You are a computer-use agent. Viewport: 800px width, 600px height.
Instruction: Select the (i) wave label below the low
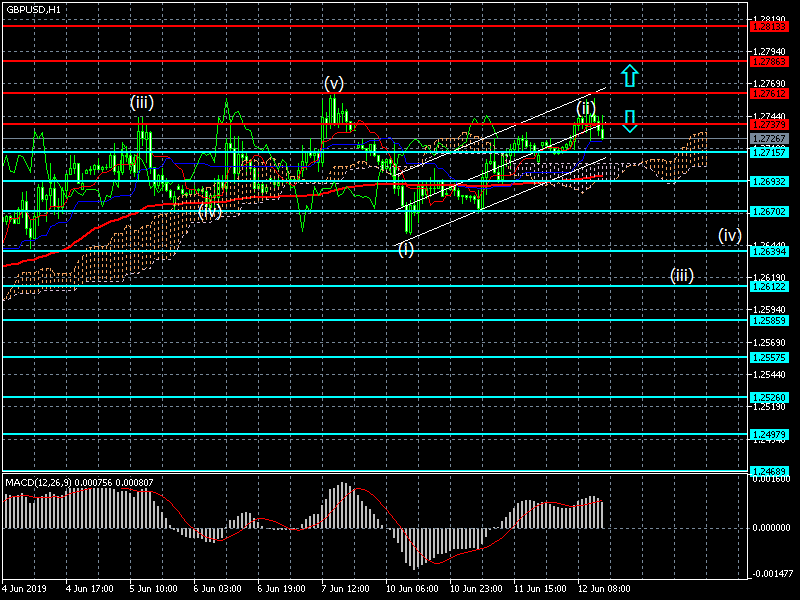(x=406, y=249)
